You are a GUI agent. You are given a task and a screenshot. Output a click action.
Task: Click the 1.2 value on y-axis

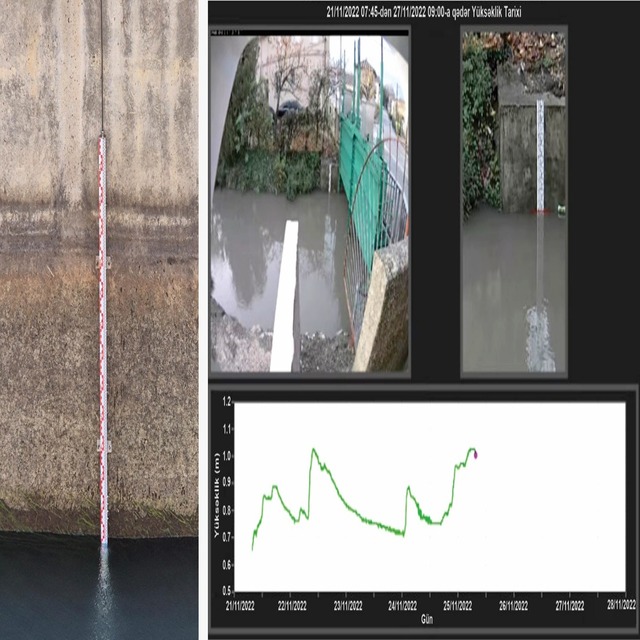tap(226, 402)
